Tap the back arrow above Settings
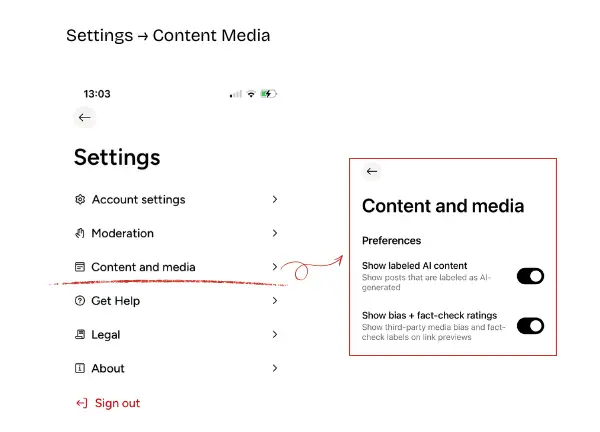 coord(85,118)
